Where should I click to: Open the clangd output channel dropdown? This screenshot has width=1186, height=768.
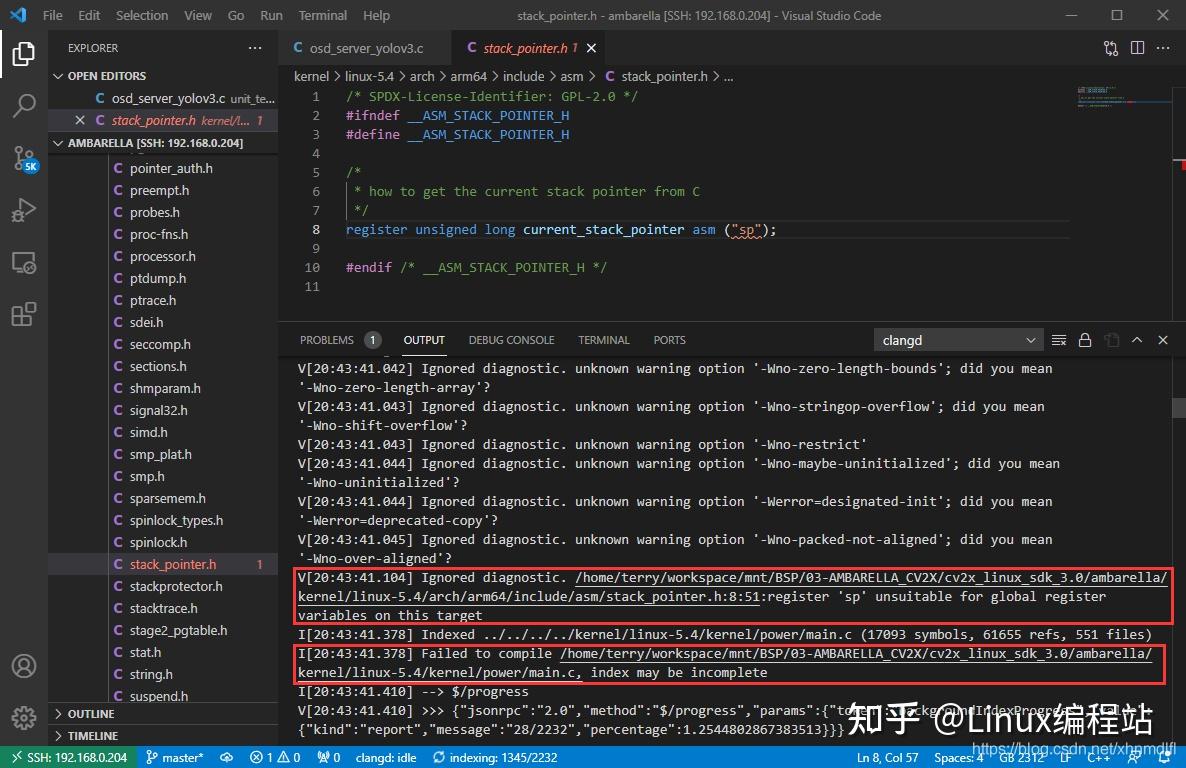click(957, 340)
